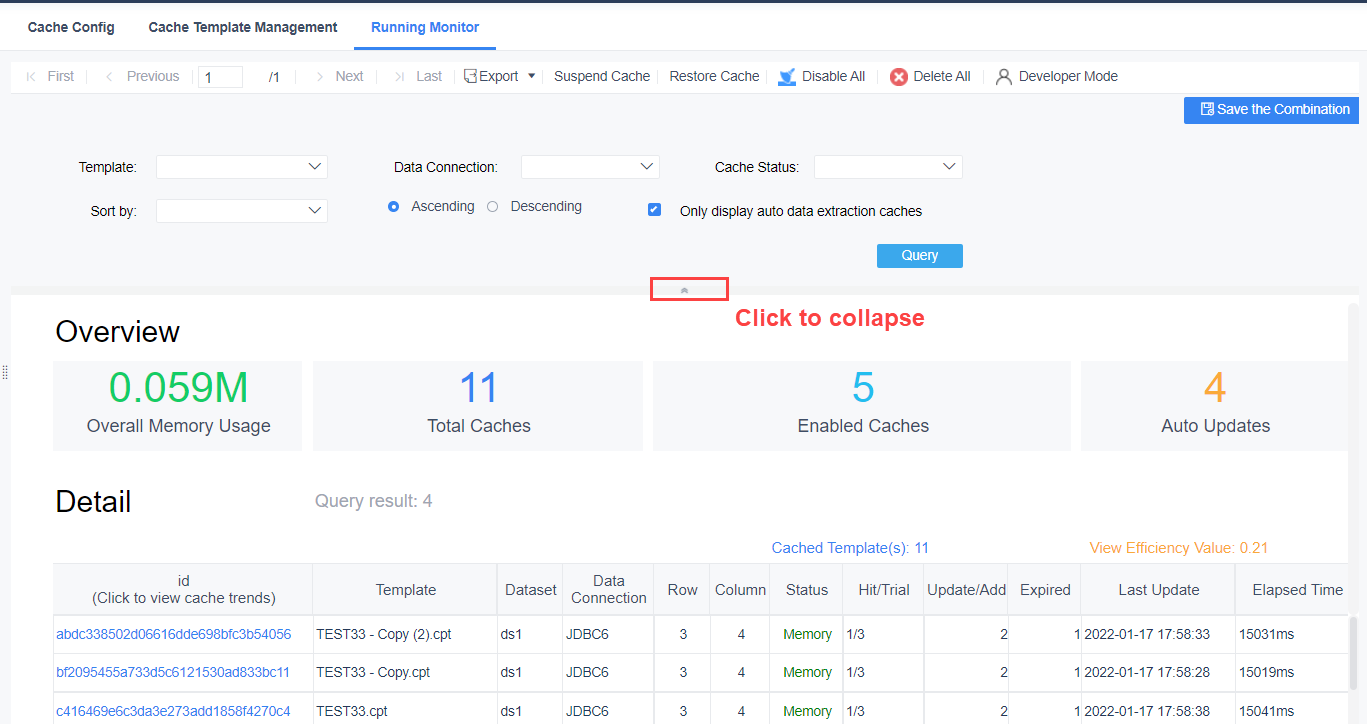Click the Status column header
1367x724 pixels.
tap(807, 590)
